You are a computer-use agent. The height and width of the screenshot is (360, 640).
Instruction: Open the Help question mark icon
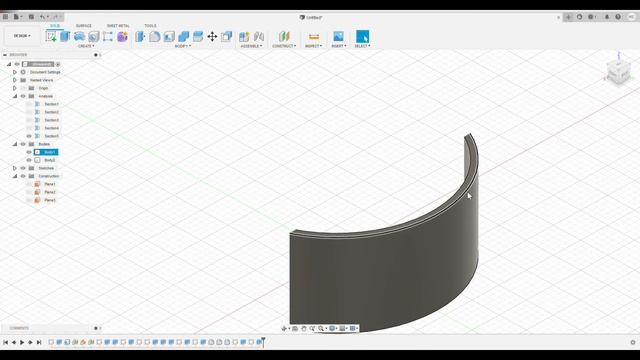618,17
